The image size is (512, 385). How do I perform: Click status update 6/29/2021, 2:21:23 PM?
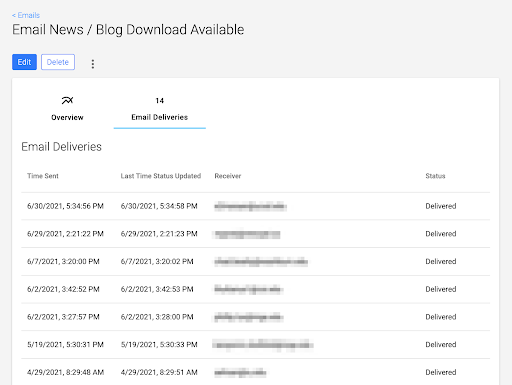(x=159, y=234)
